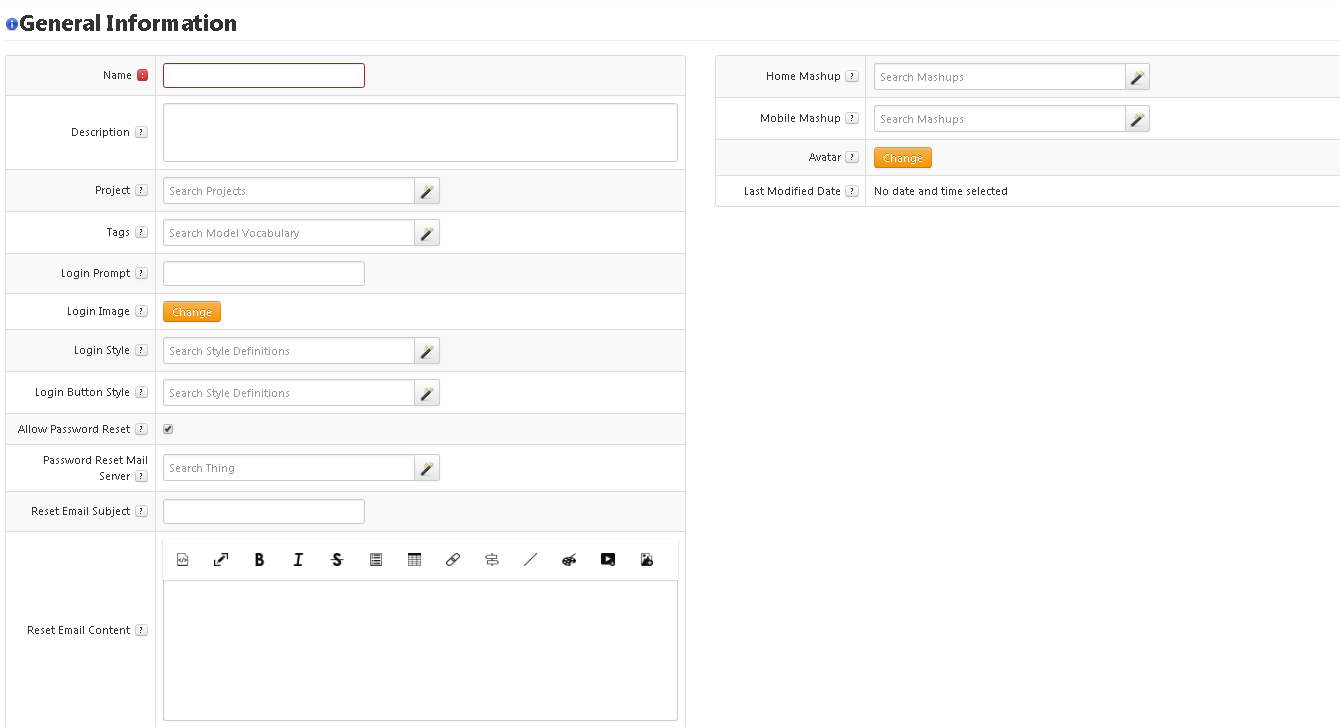1340x727 pixels.
Task: Show help icon next to Avatar label
Action: [852, 157]
